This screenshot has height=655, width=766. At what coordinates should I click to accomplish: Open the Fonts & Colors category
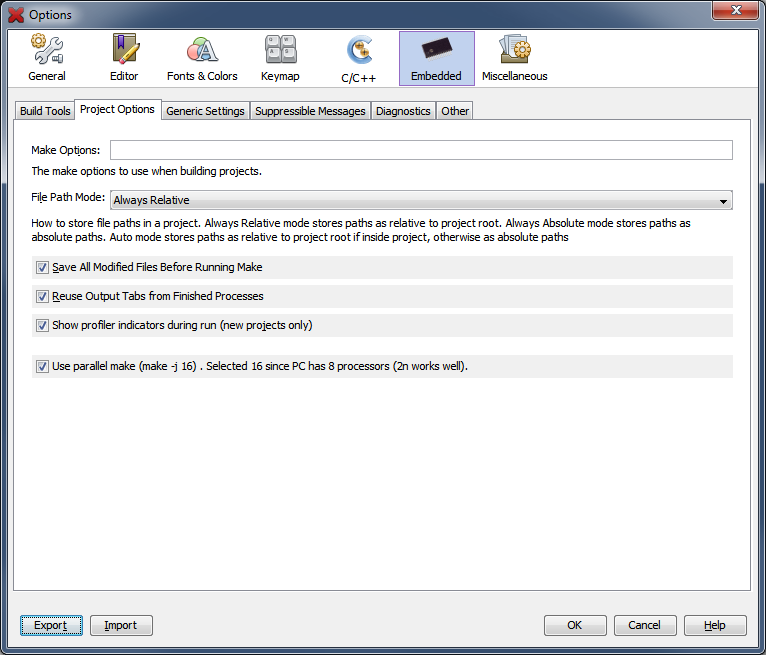202,58
